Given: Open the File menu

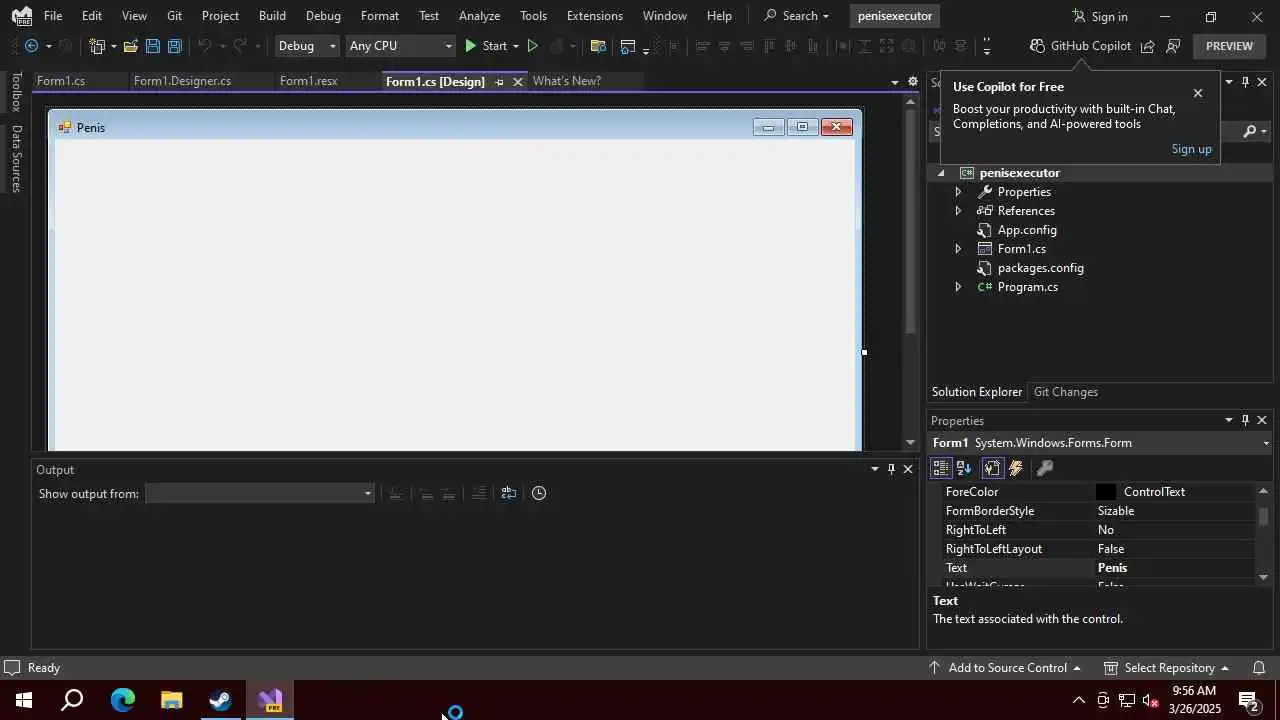Looking at the screenshot, I should [x=53, y=16].
